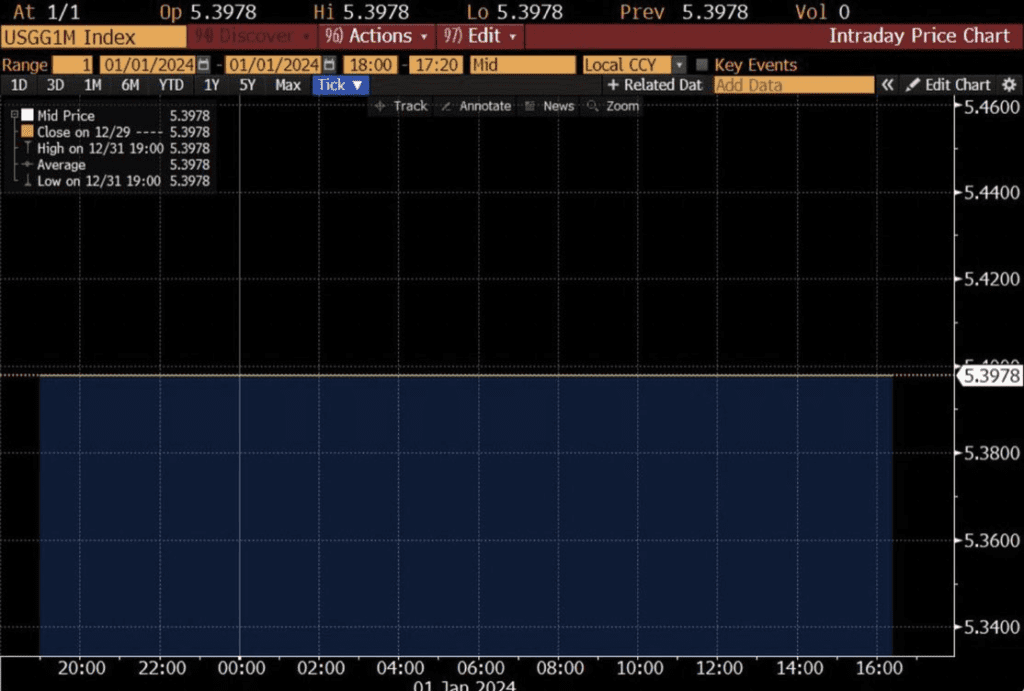Image resolution: width=1024 pixels, height=691 pixels.
Task: Open the Edit menu
Action: [x=481, y=36]
